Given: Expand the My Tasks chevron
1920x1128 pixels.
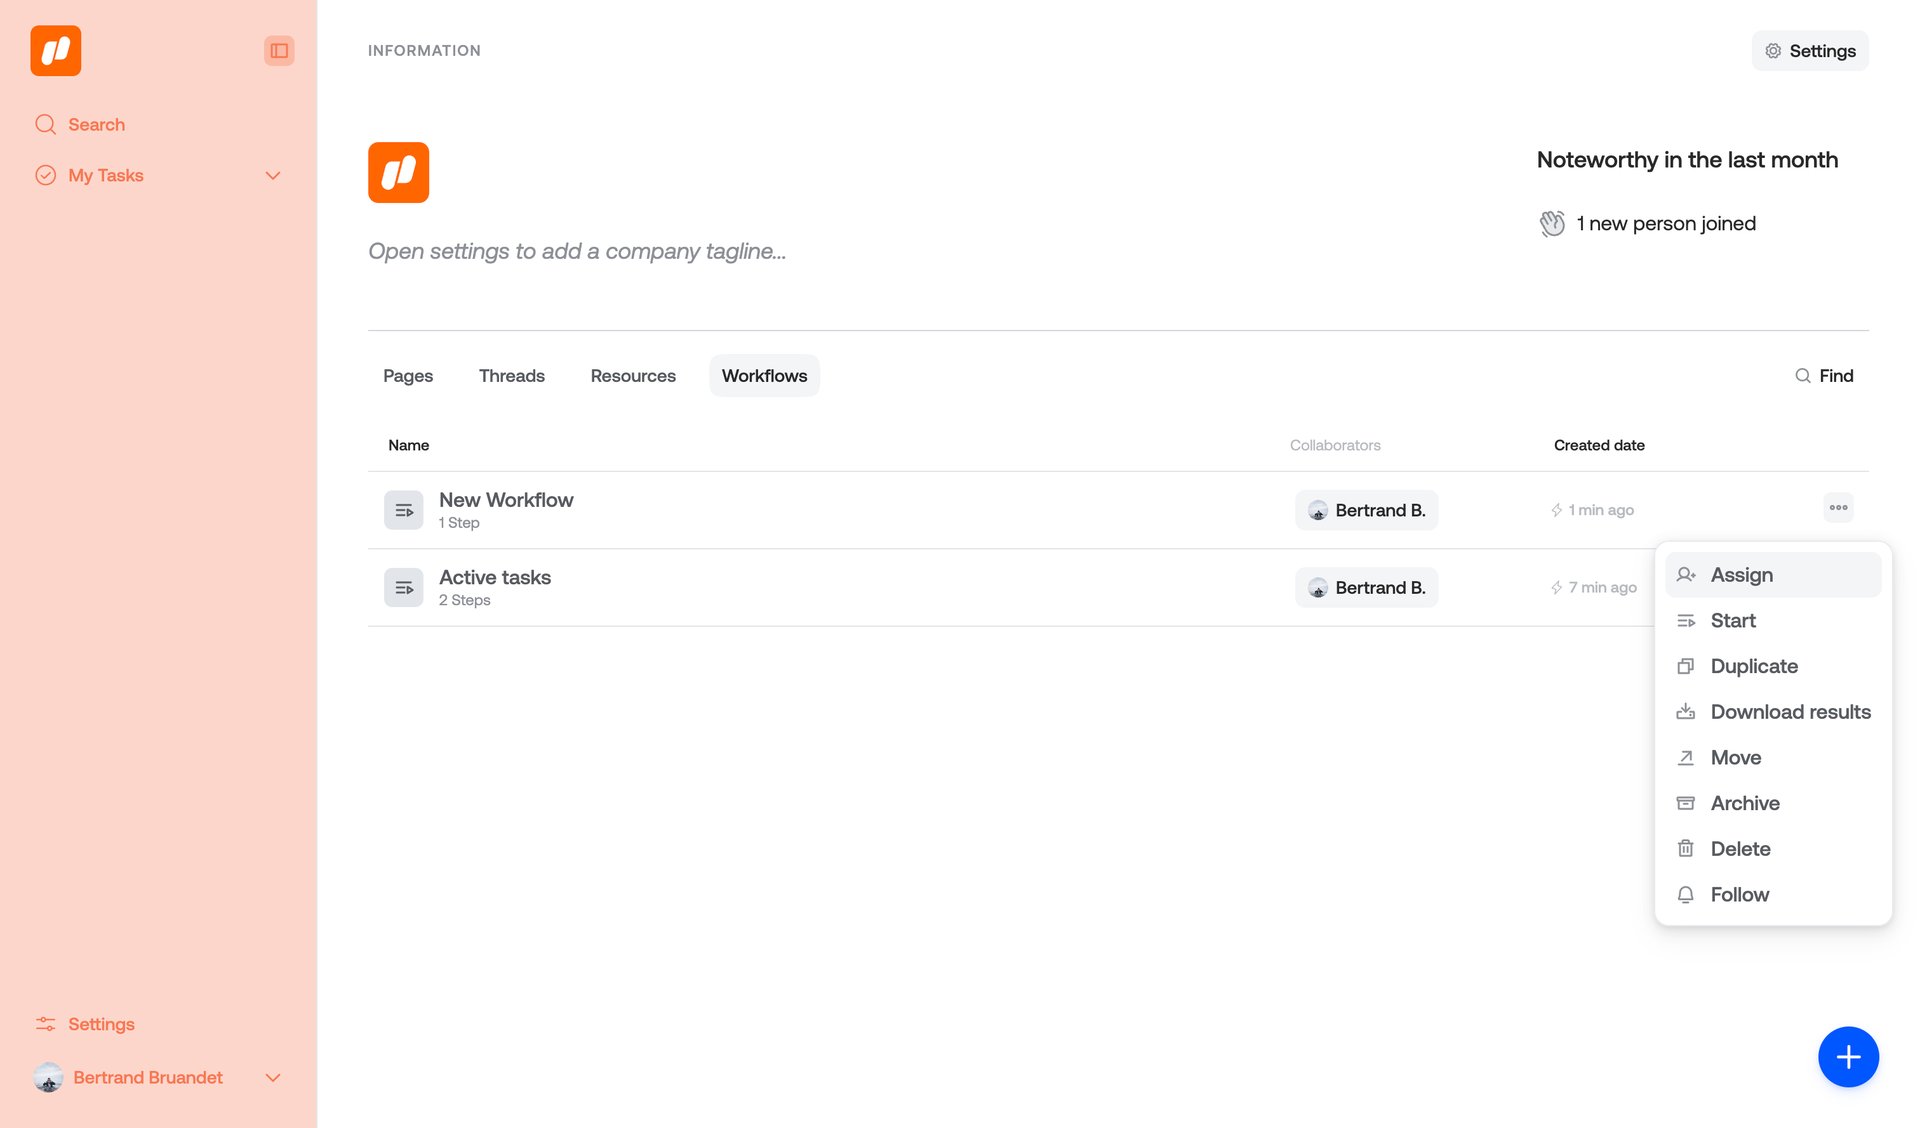Looking at the screenshot, I should (x=273, y=176).
